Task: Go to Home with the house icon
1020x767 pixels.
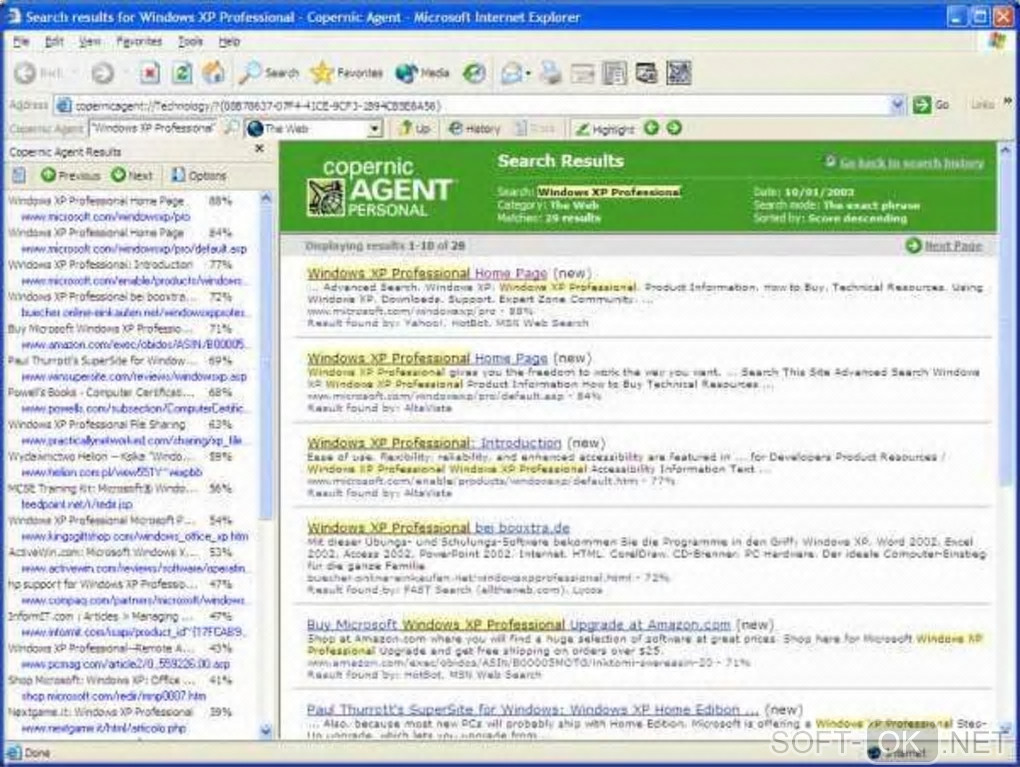Action: tap(213, 73)
